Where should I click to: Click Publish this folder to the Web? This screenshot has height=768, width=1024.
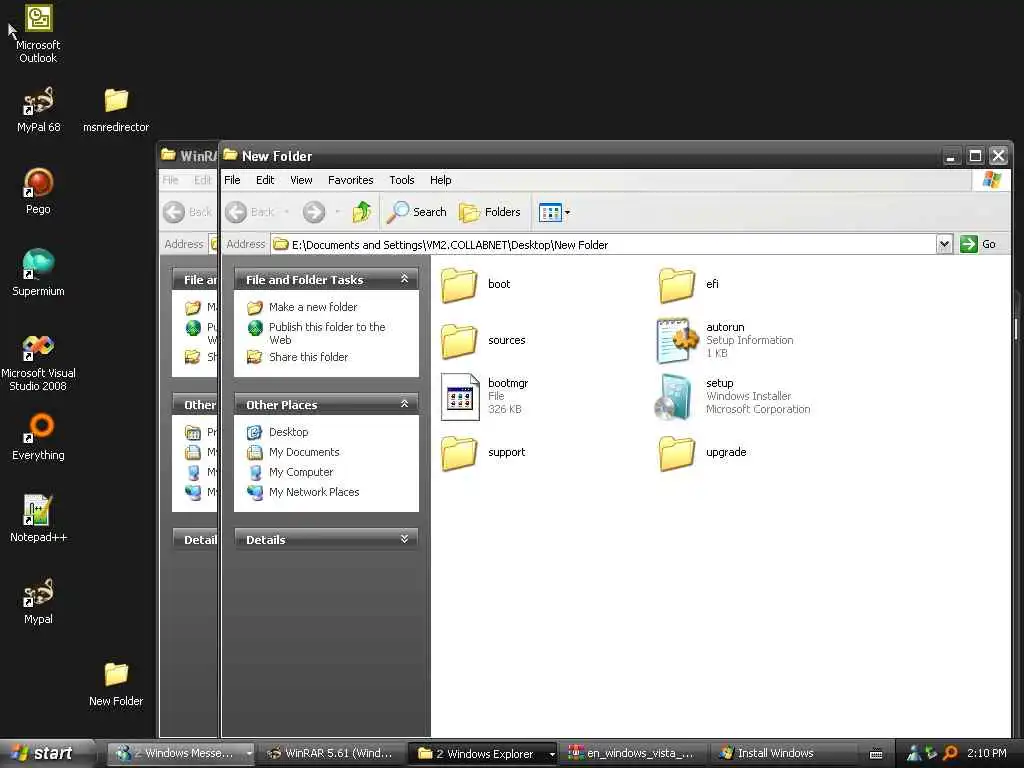click(317, 333)
